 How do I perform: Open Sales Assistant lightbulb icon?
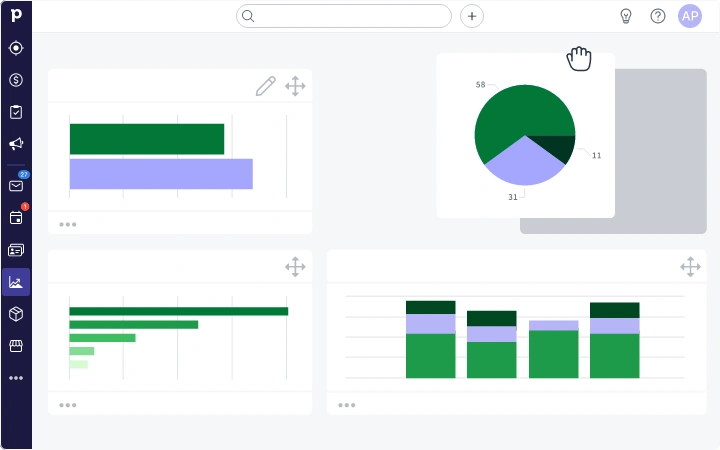(626, 16)
